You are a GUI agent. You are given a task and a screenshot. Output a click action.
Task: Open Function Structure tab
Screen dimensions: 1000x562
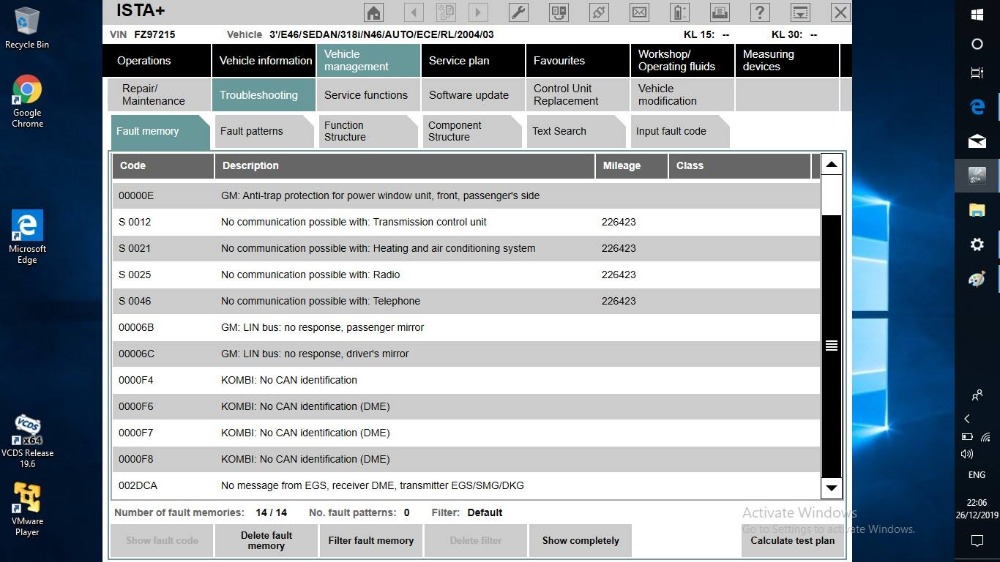point(367,131)
